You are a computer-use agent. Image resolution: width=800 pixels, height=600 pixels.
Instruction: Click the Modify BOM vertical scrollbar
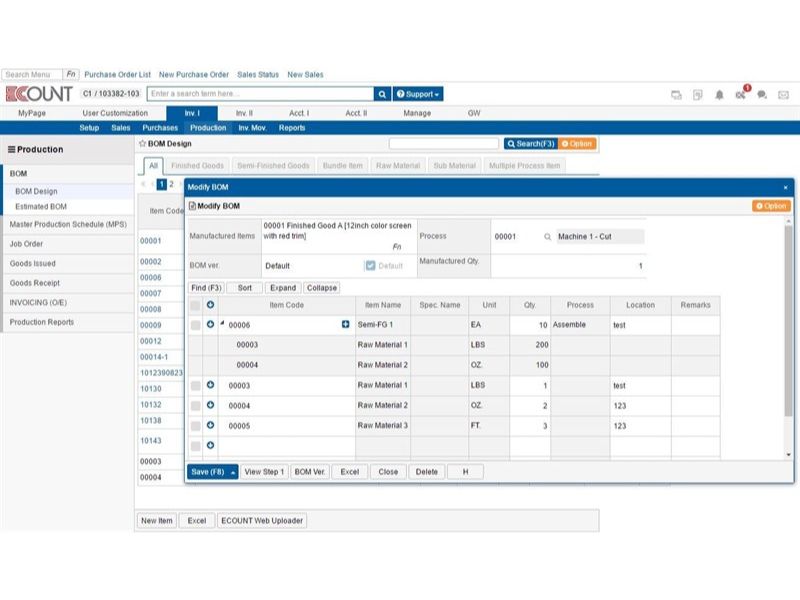[x=789, y=321]
